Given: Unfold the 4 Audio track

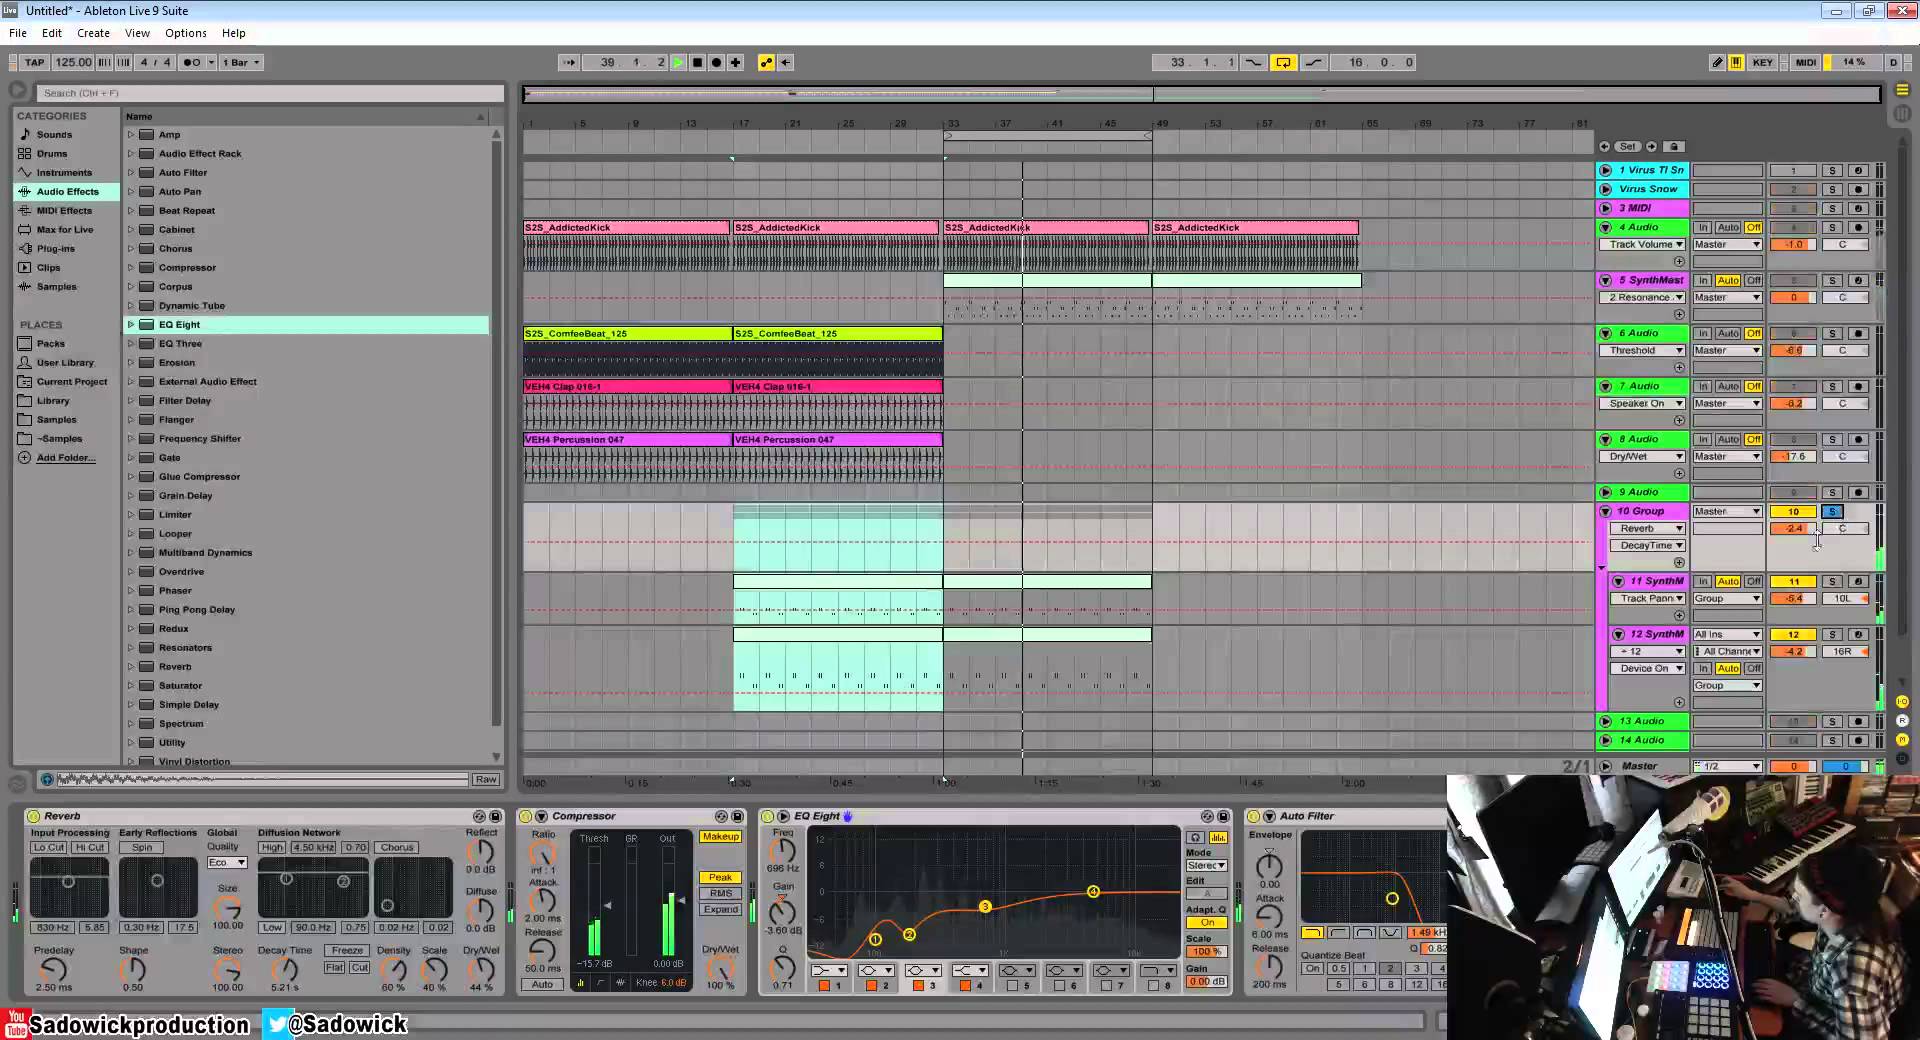Looking at the screenshot, I should click(x=1606, y=228).
